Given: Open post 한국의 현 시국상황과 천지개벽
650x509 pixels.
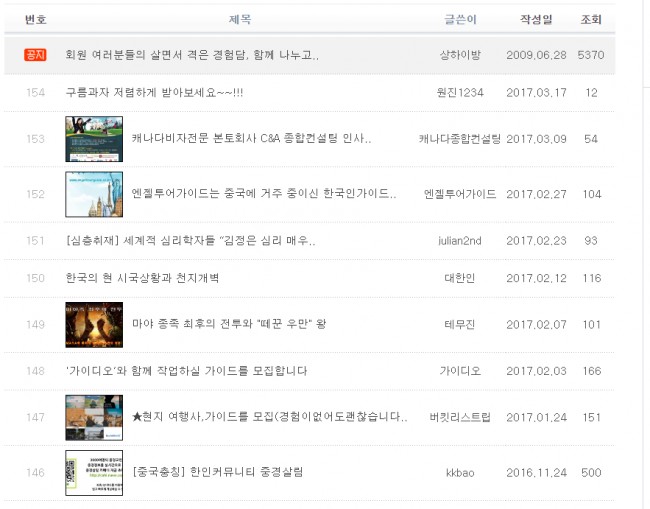Looking at the screenshot, I should tap(142, 278).
